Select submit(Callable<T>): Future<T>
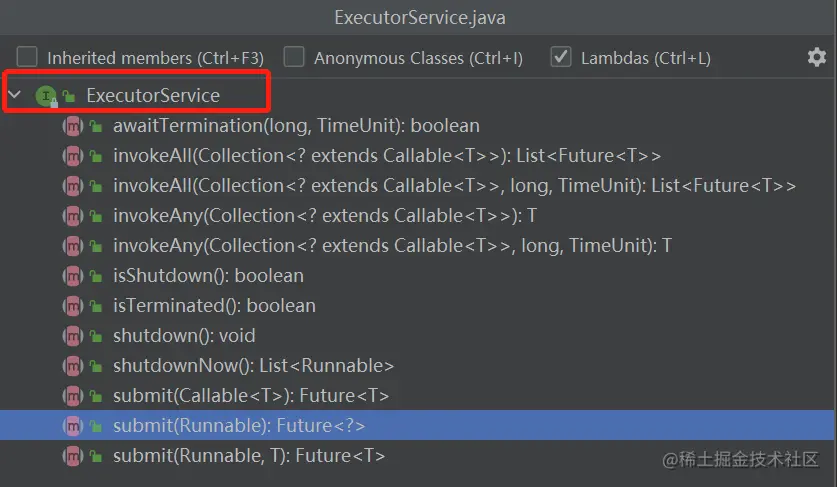The image size is (837, 487). (251, 395)
